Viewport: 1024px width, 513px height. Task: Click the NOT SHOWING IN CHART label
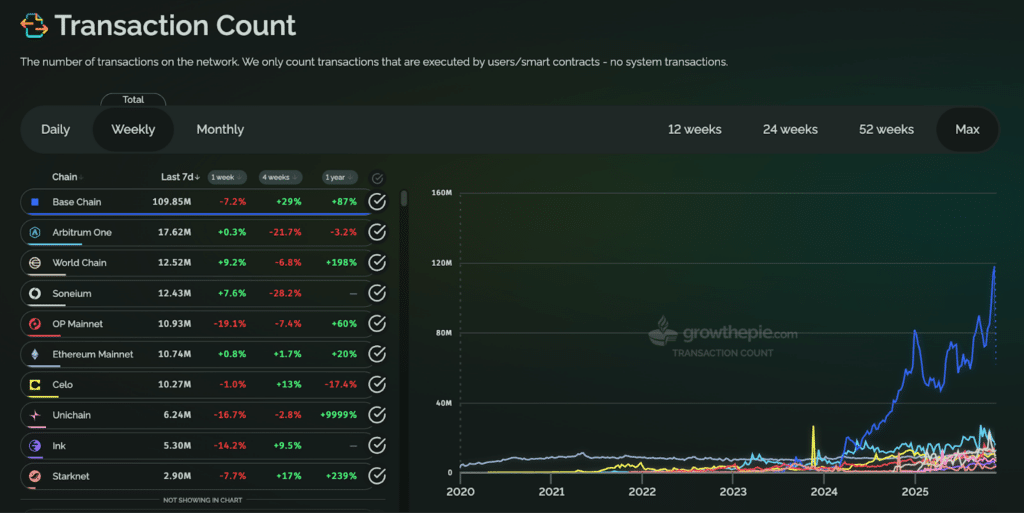[202, 500]
